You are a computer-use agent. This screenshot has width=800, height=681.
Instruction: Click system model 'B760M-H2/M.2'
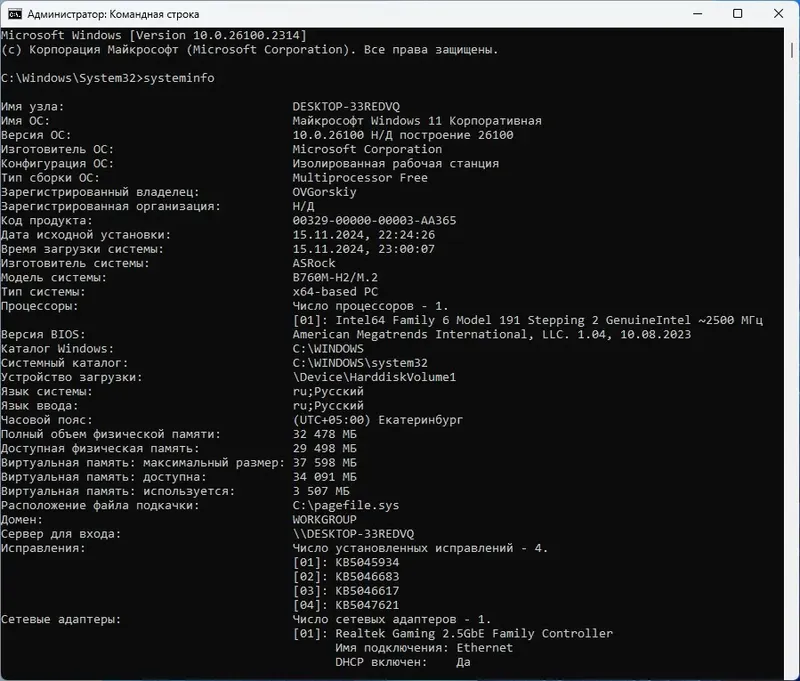click(335, 278)
